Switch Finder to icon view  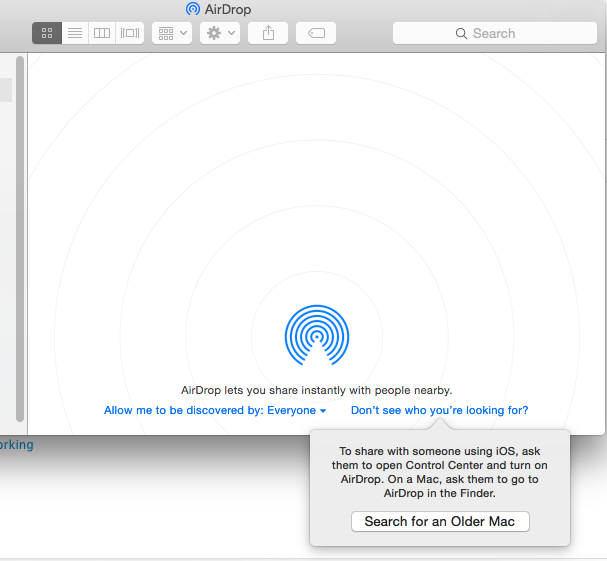[47, 33]
